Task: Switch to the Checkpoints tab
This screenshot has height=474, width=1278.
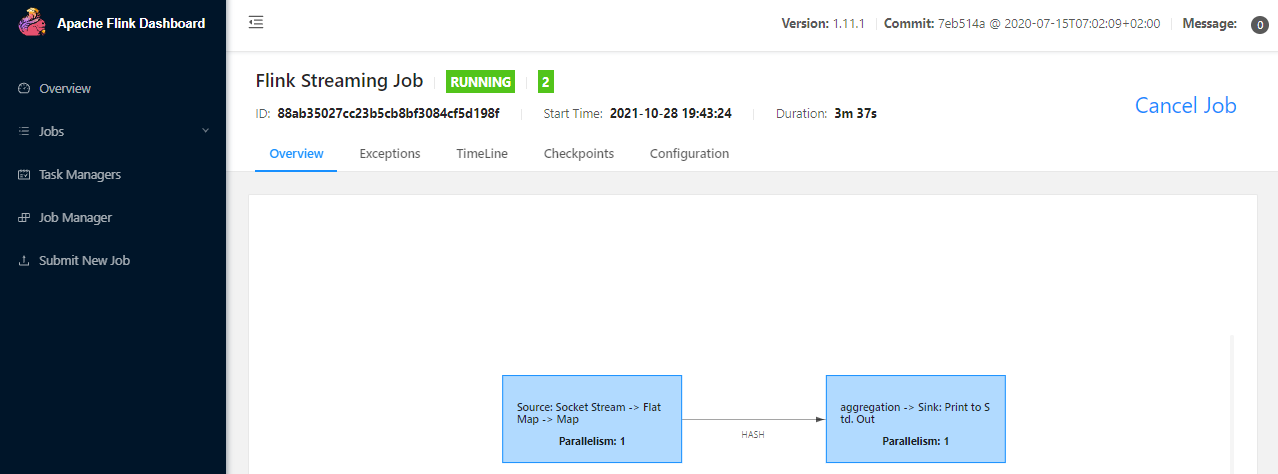Action: pos(579,153)
